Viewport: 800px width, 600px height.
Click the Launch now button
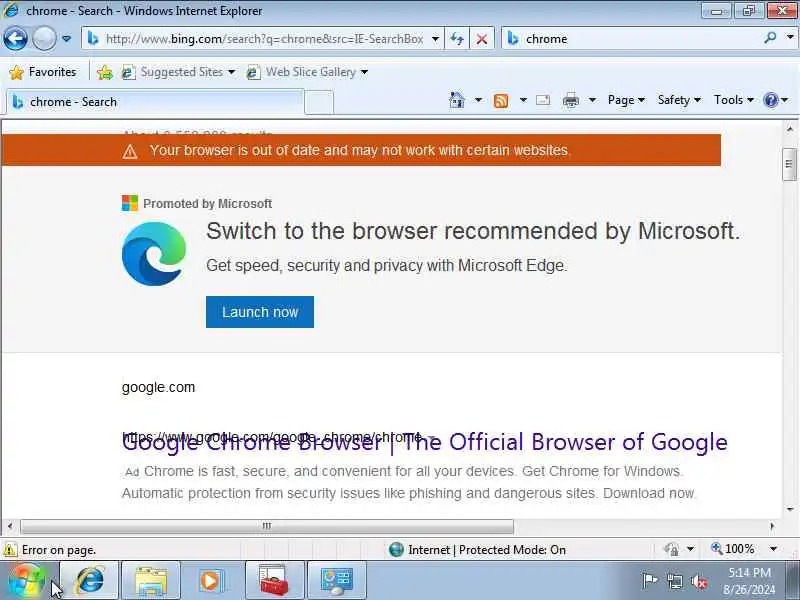(260, 312)
